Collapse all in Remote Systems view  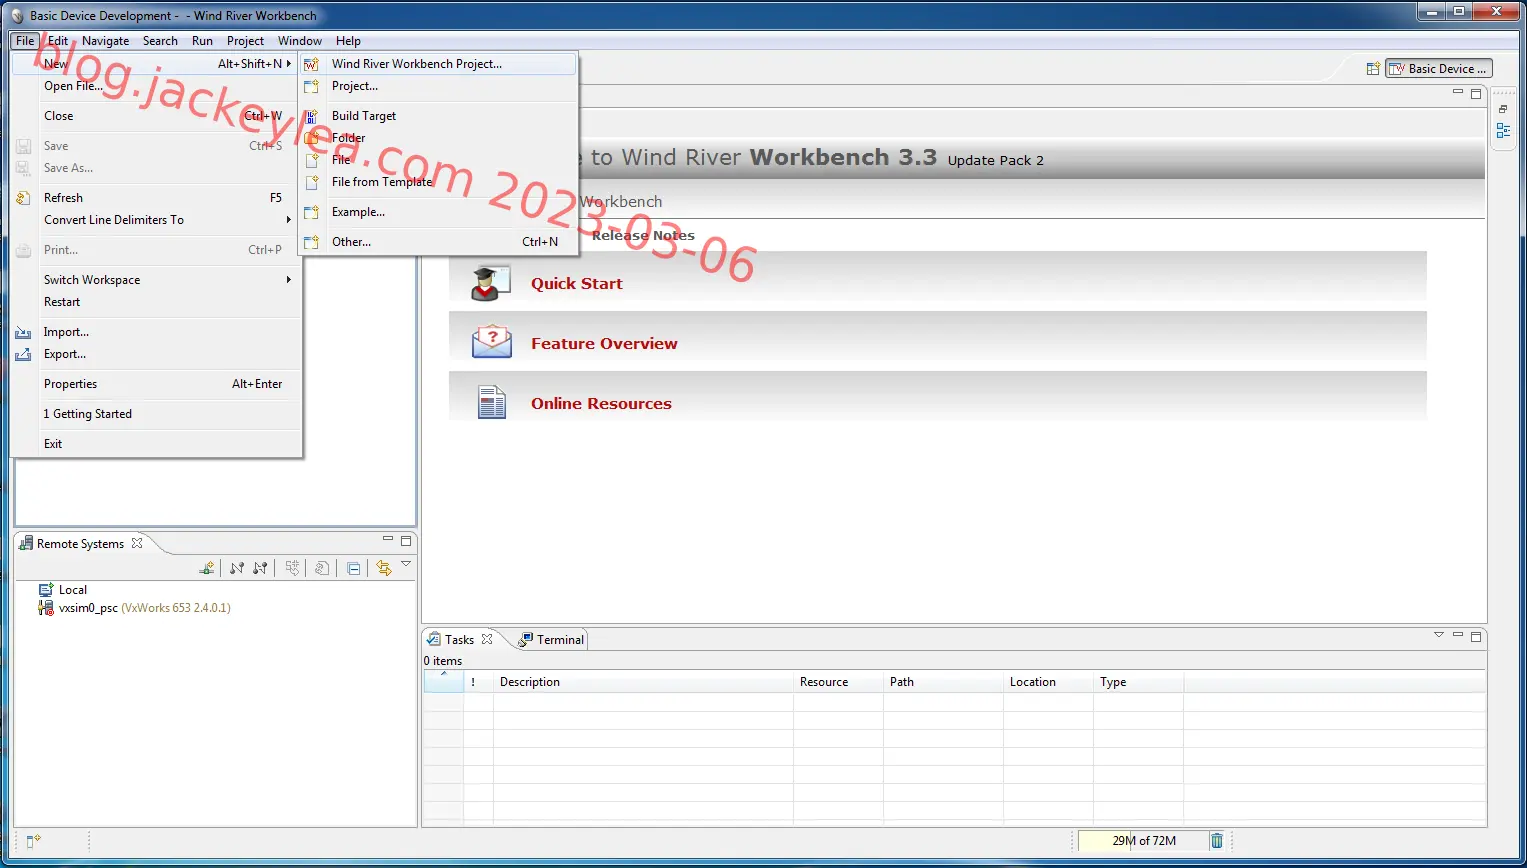(x=354, y=568)
